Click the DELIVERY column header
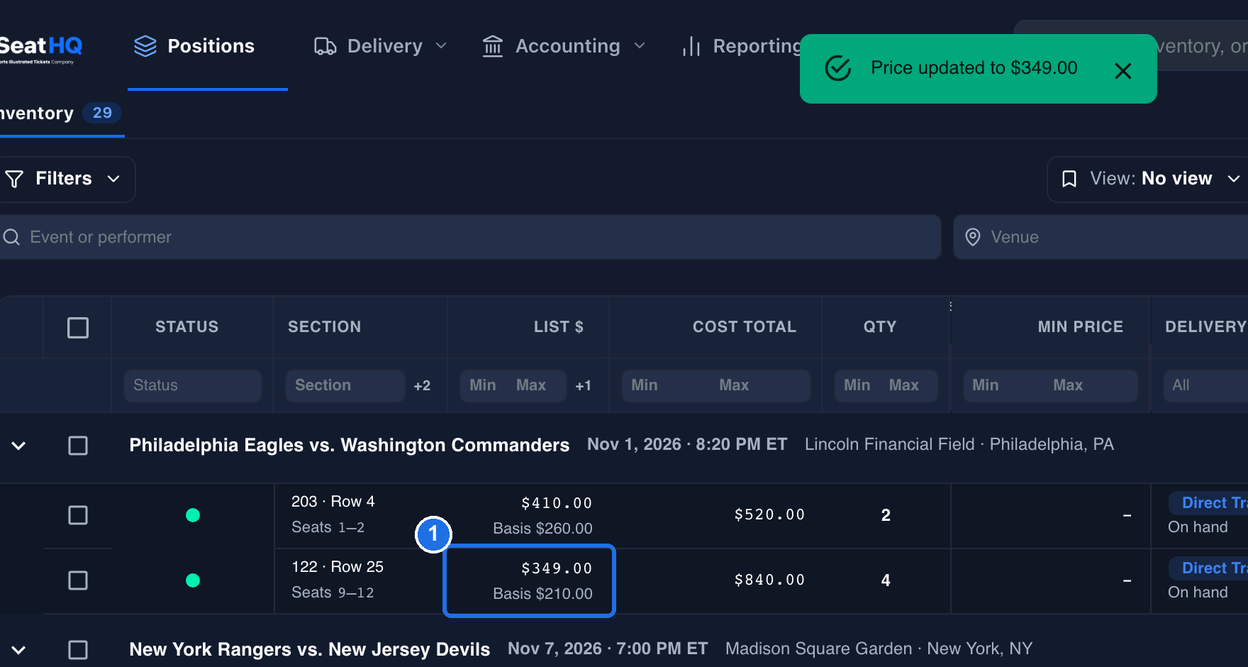This screenshot has height=667, width=1248. pyautogui.click(x=1205, y=327)
